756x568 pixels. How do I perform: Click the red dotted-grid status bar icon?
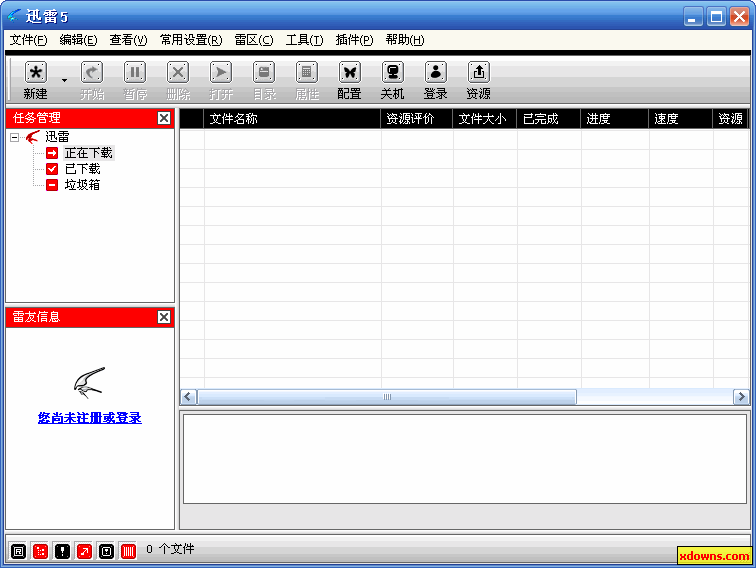point(40,551)
